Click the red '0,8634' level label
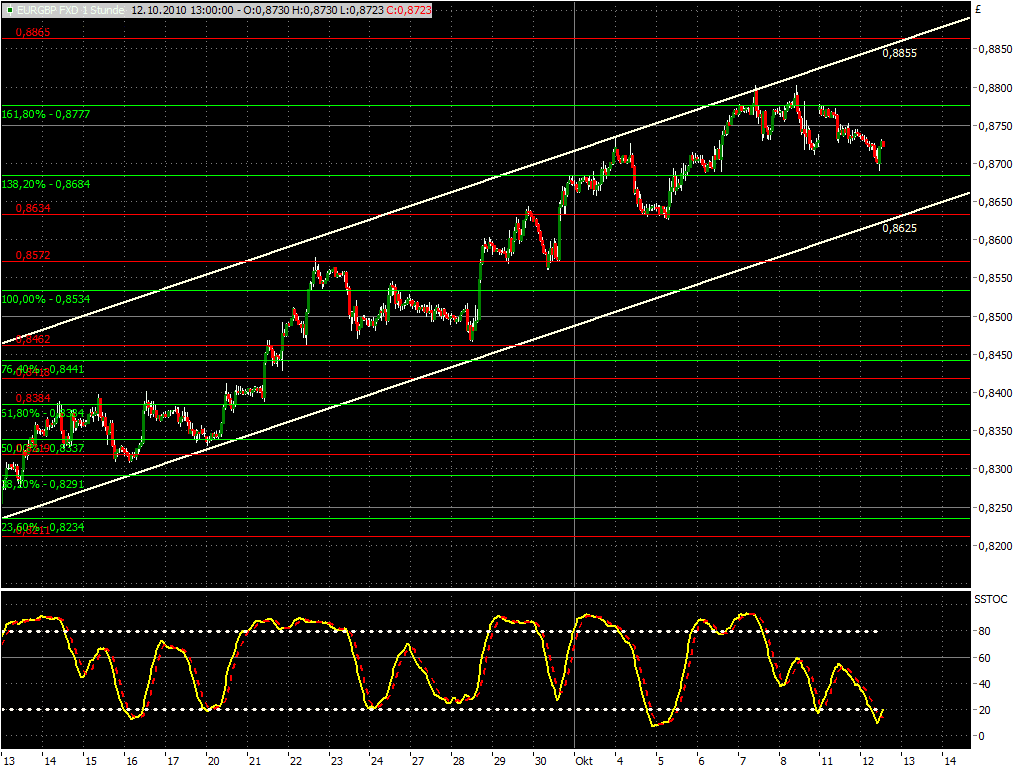The image size is (1024, 768). click(x=33, y=208)
